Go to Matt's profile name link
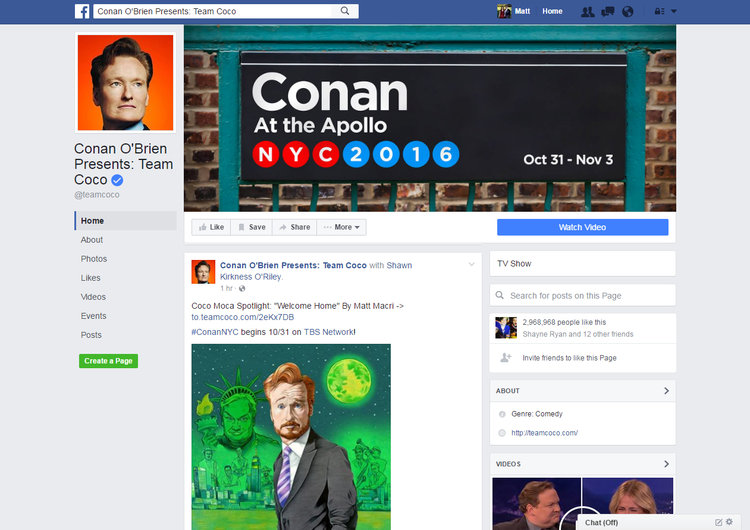Image resolution: width=750 pixels, height=530 pixels. (x=522, y=11)
